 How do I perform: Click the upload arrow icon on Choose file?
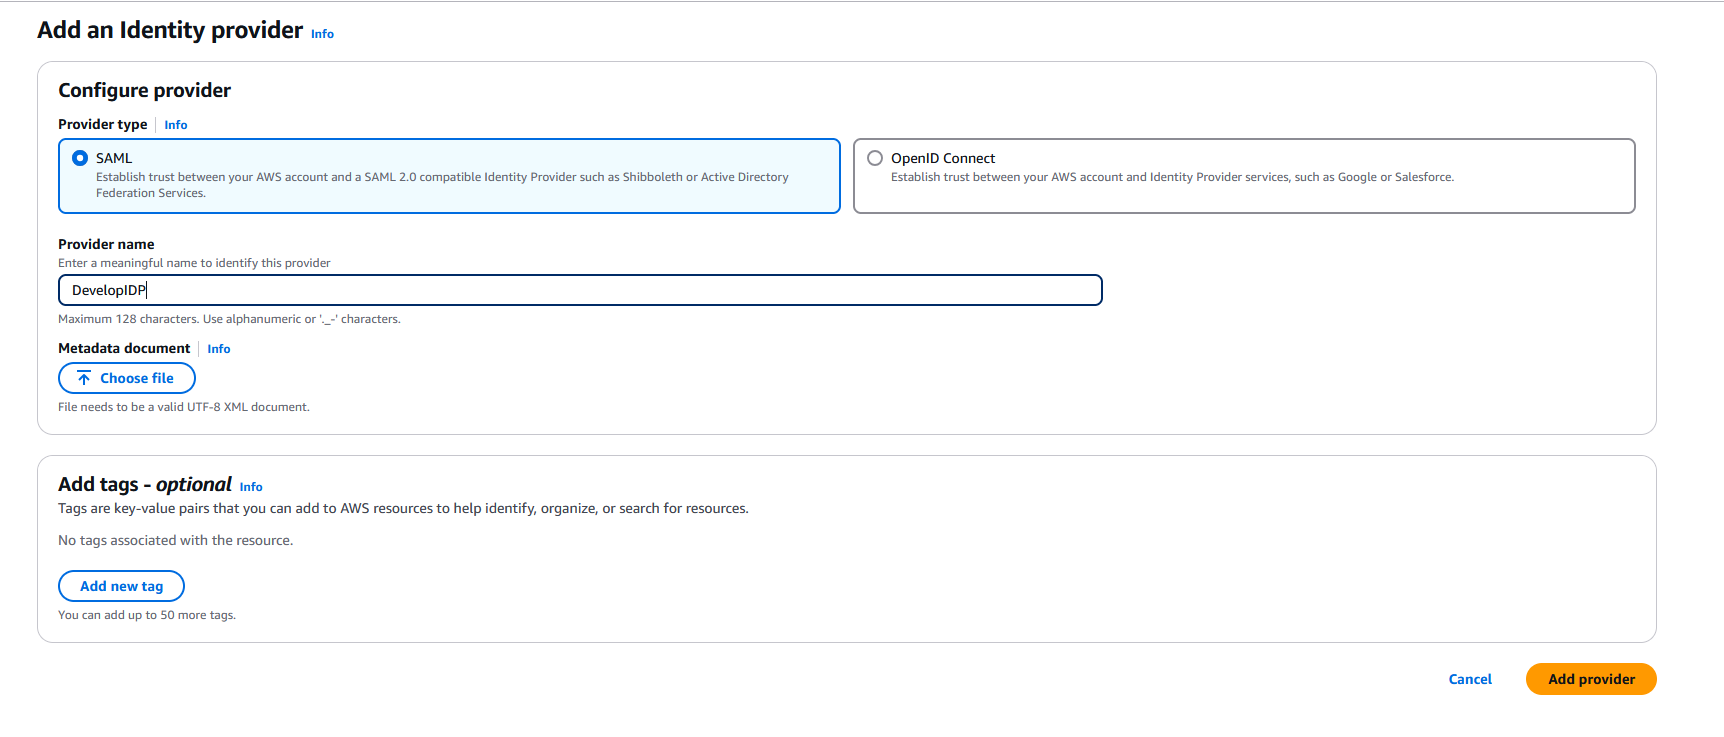[84, 378]
